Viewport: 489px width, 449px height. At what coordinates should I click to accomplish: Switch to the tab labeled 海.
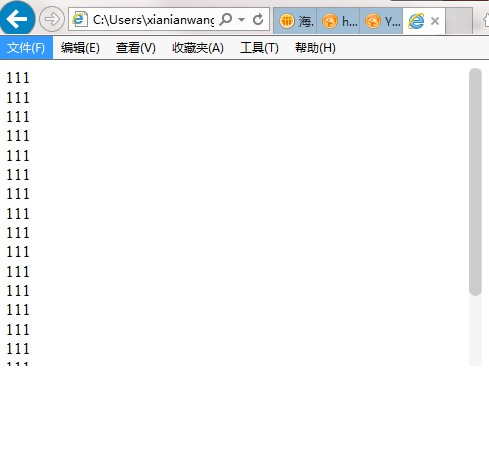tap(295, 21)
